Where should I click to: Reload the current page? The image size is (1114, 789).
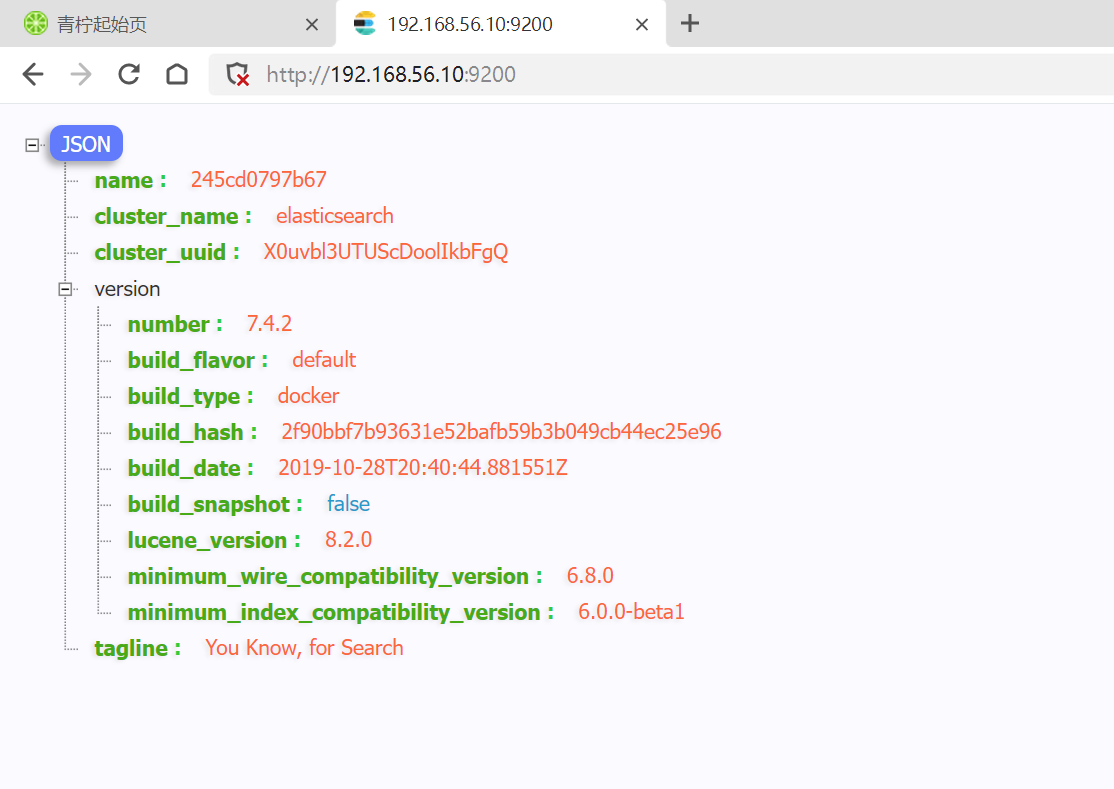(x=129, y=74)
